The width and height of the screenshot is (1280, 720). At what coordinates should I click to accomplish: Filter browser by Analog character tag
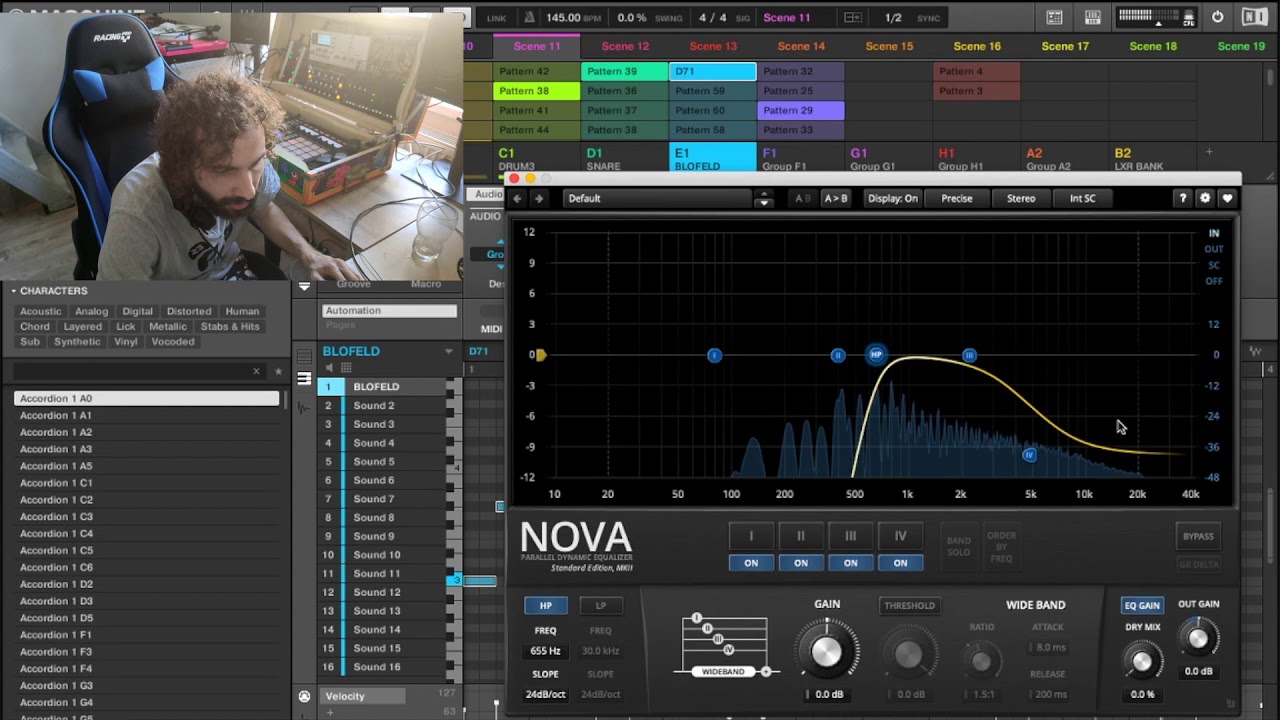click(x=91, y=311)
